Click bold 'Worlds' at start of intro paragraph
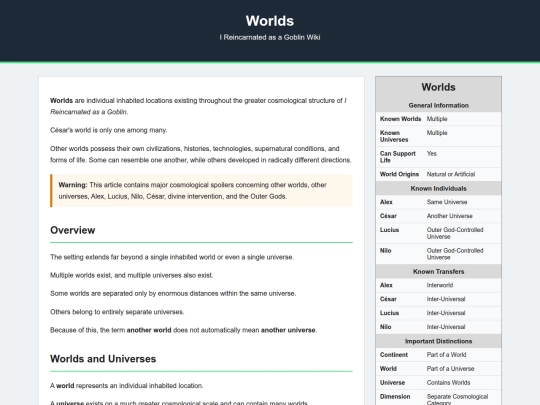The width and height of the screenshot is (540, 405). point(61,101)
